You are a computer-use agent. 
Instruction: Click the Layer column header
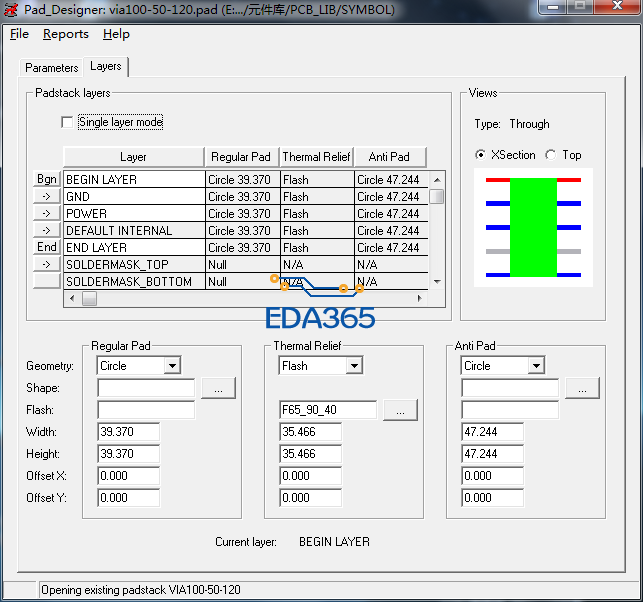tap(134, 157)
